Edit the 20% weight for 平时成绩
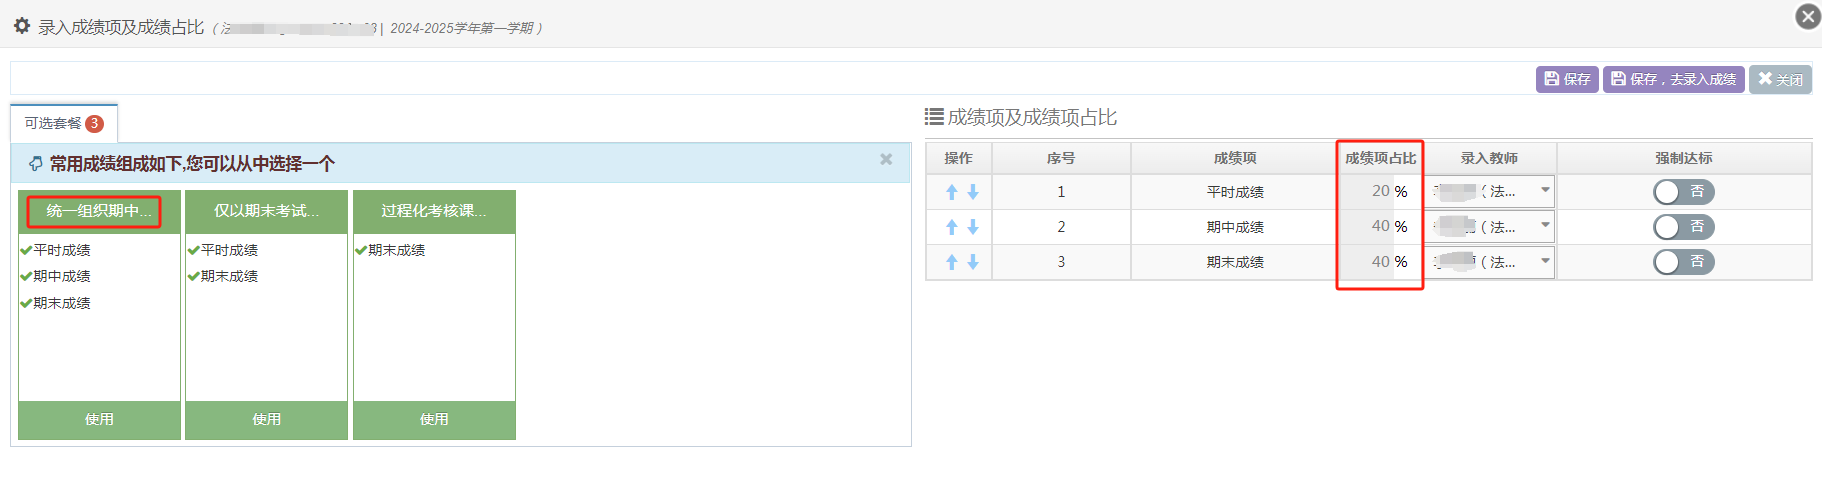The height and width of the screenshot is (485, 1822). pos(1367,191)
